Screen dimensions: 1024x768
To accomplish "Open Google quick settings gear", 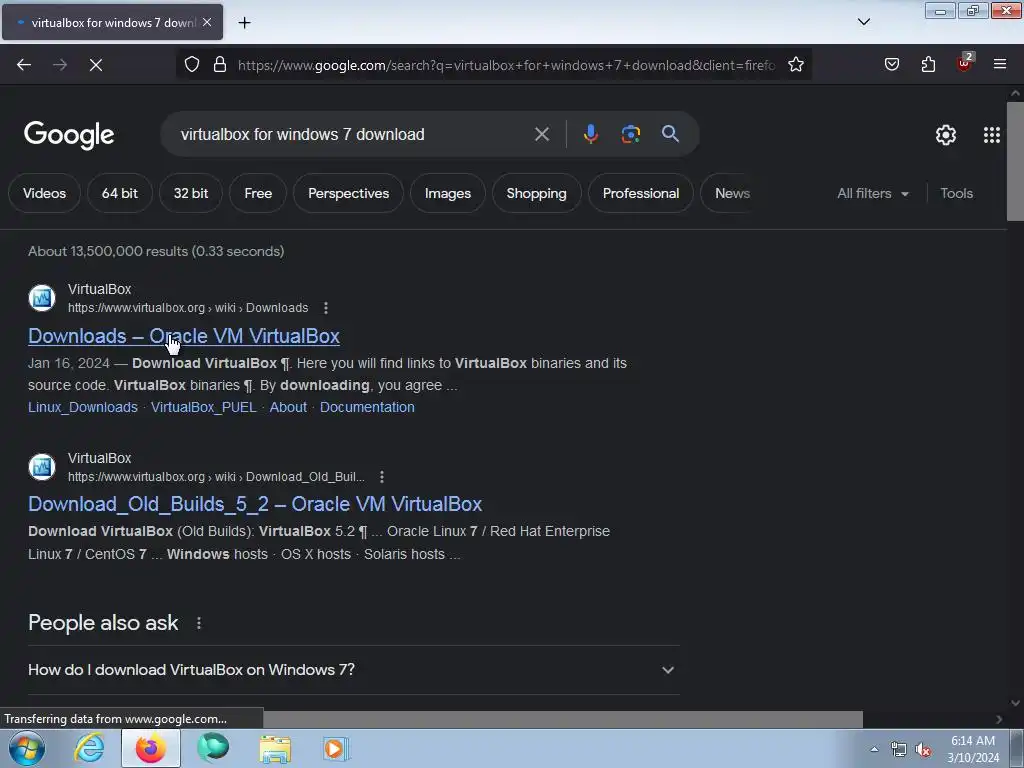I will click(x=946, y=135).
